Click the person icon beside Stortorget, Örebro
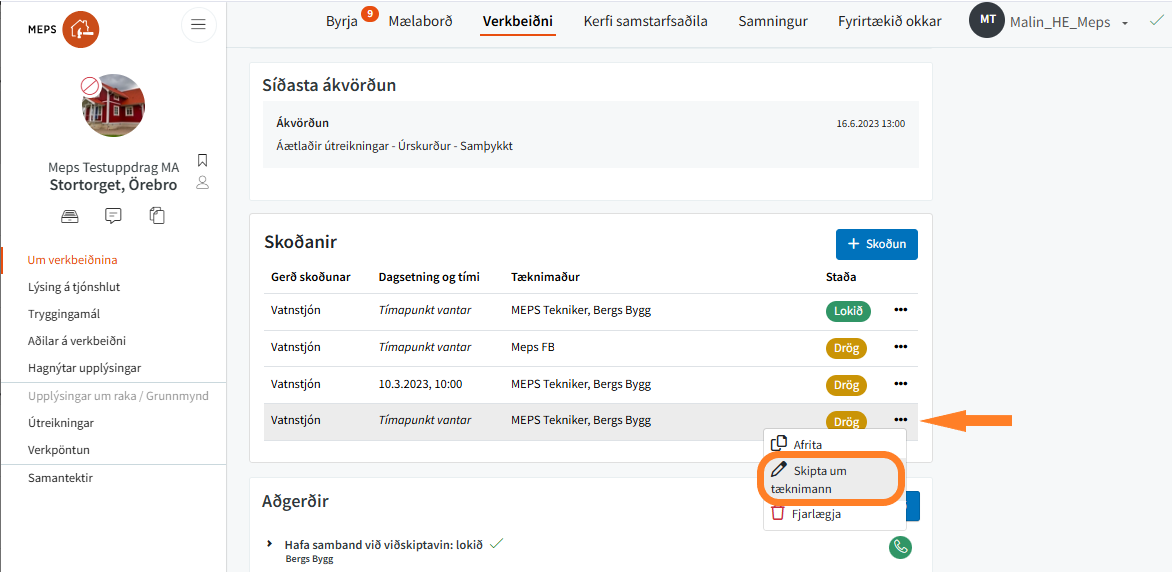This screenshot has width=1172, height=572. coord(202,182)
